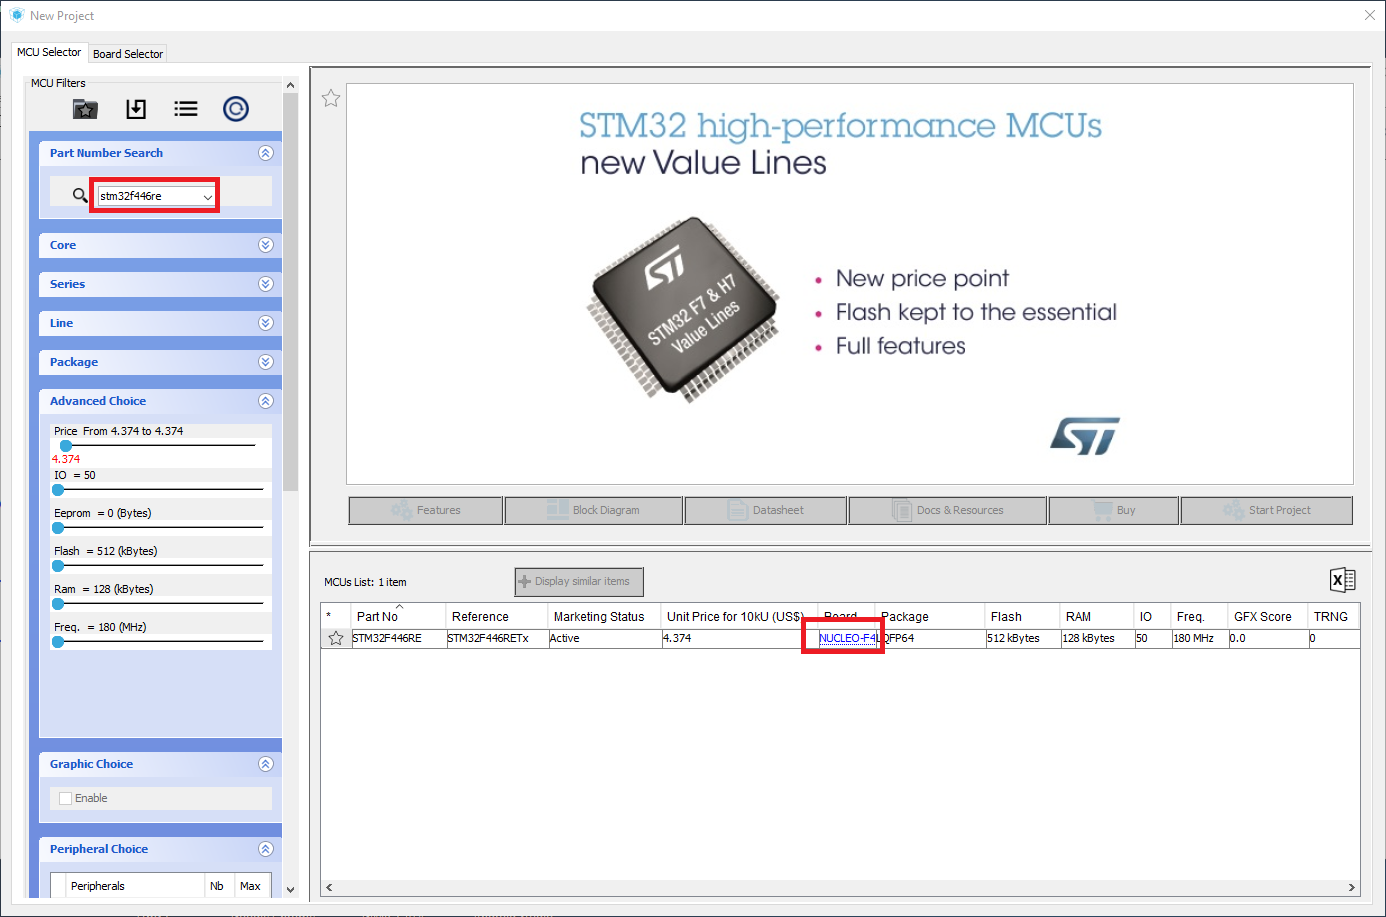Export MCUs list using the Excel icon

click(1343, 580)
